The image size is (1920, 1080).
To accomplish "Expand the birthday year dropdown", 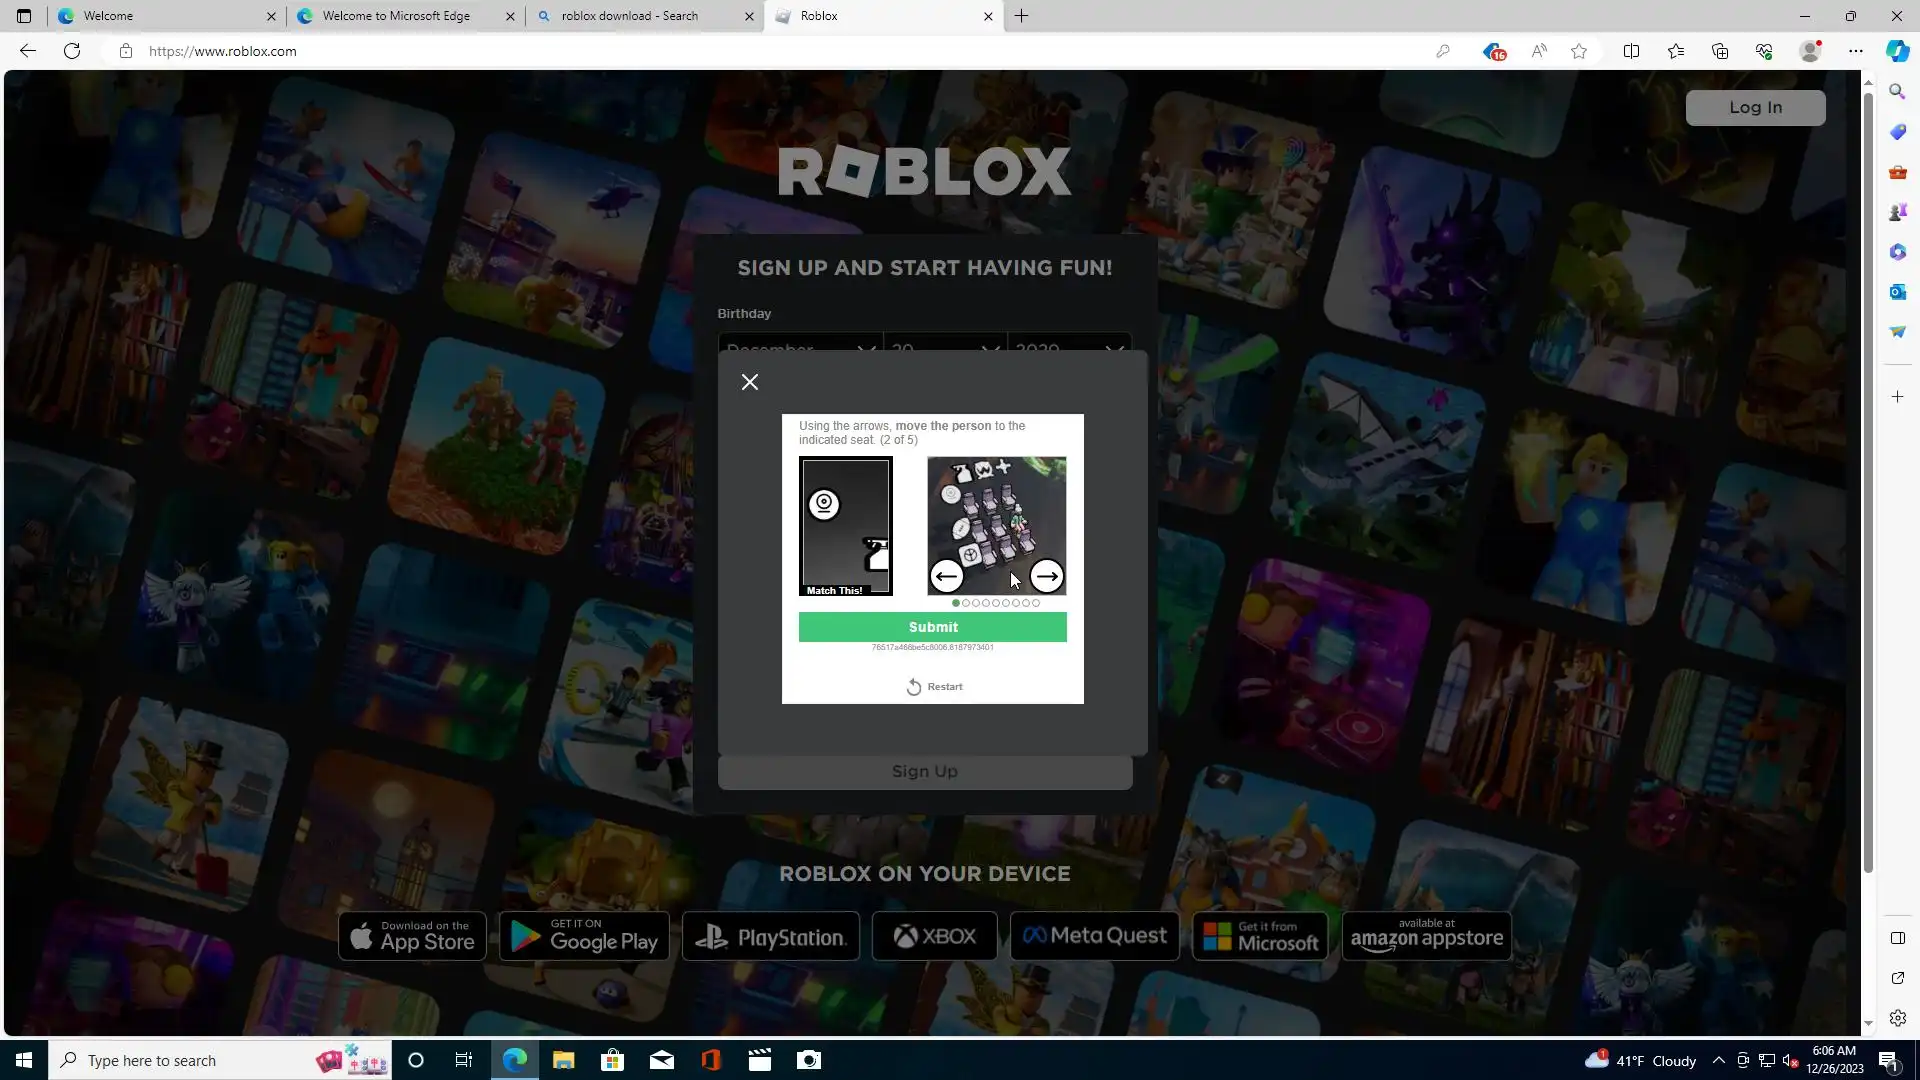I will [1068, 345].
